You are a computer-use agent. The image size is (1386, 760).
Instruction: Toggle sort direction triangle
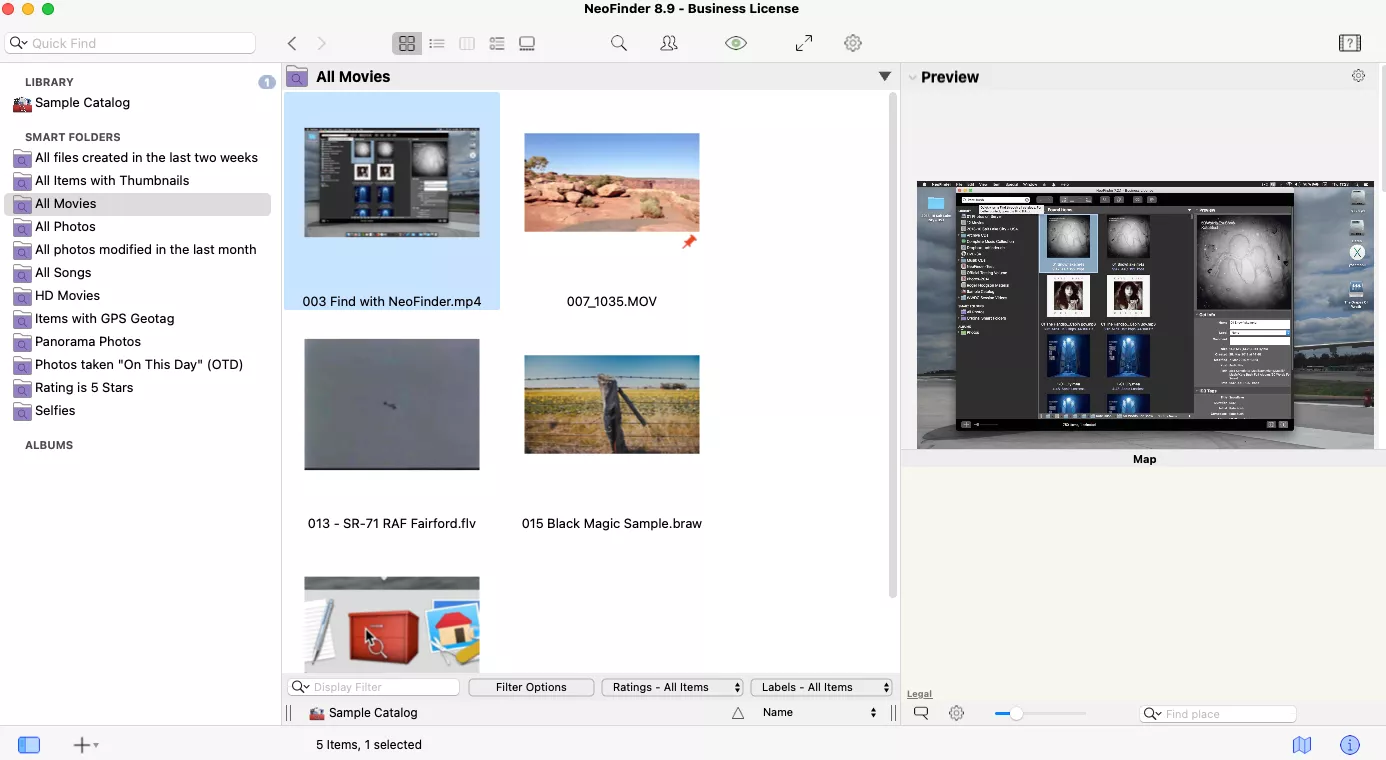click(x=738, y=713)
